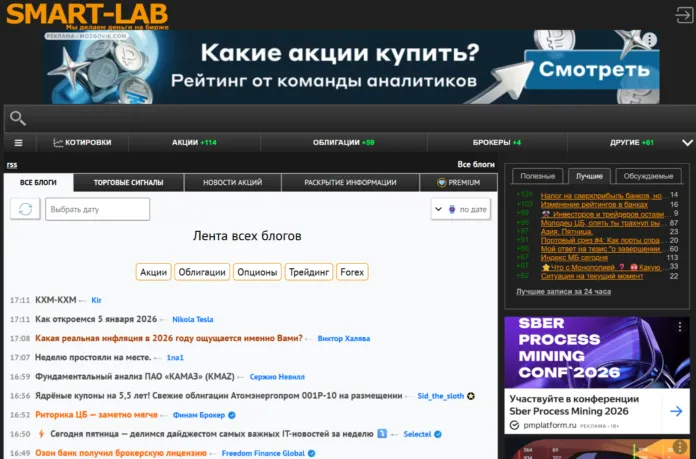
Task: Open the post 'Ядрёные купоны на 5,5 лет!'
Action: [218, 396]
